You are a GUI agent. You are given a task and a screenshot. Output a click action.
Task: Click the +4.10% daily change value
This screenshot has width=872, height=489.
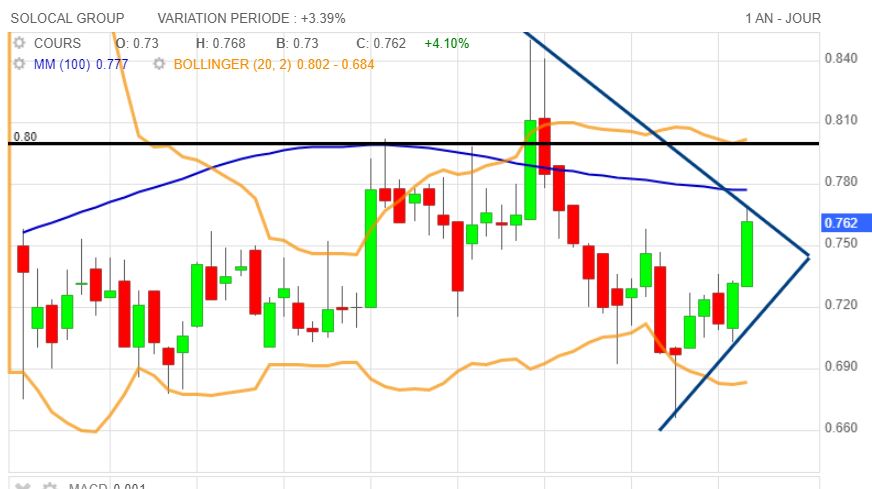447,43
